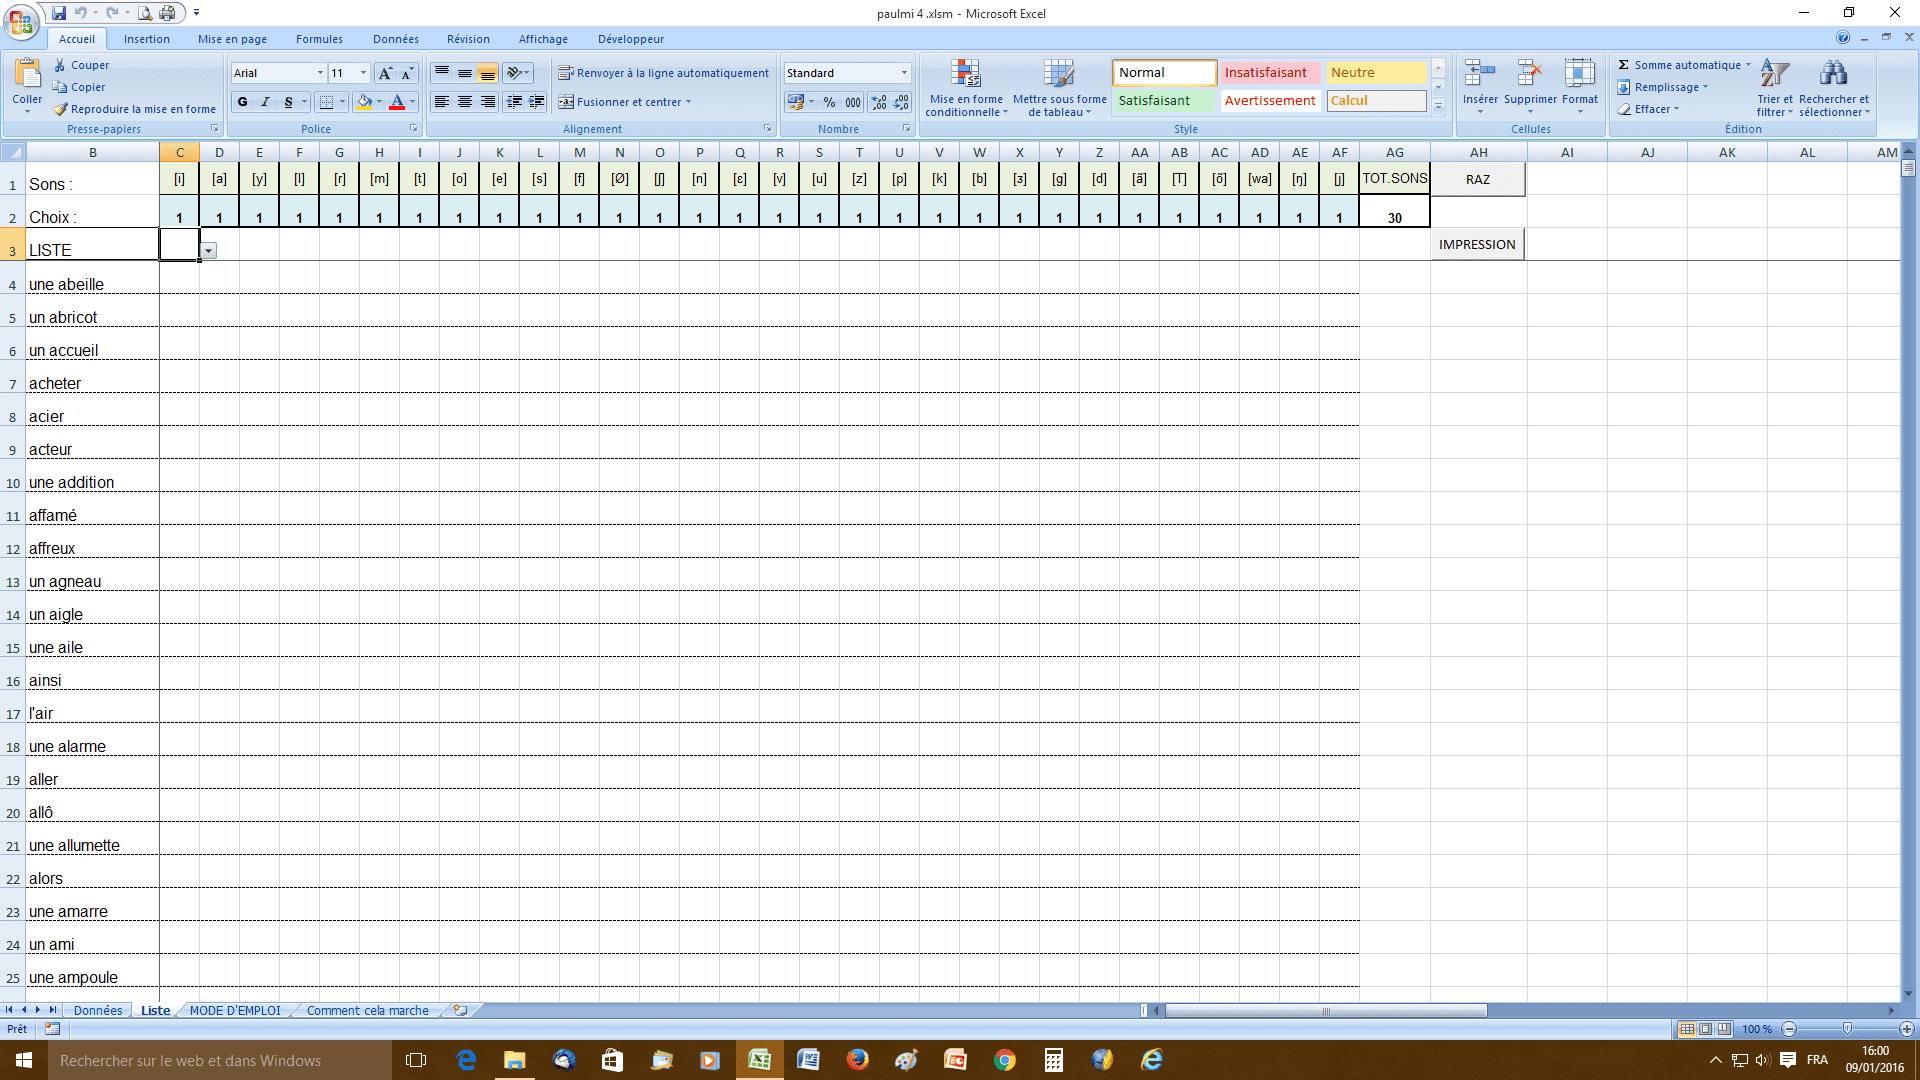Increase font size with the large A icon

[x=384, y=73]
